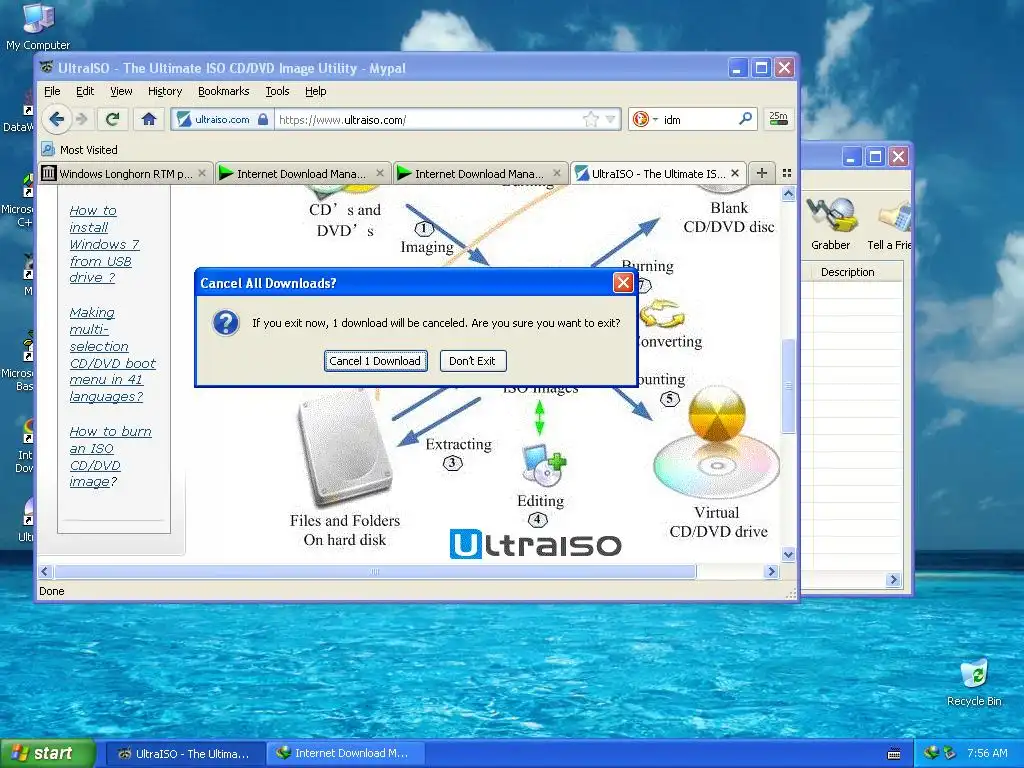Open How to install Windows 7 link

tap(104, 244)
